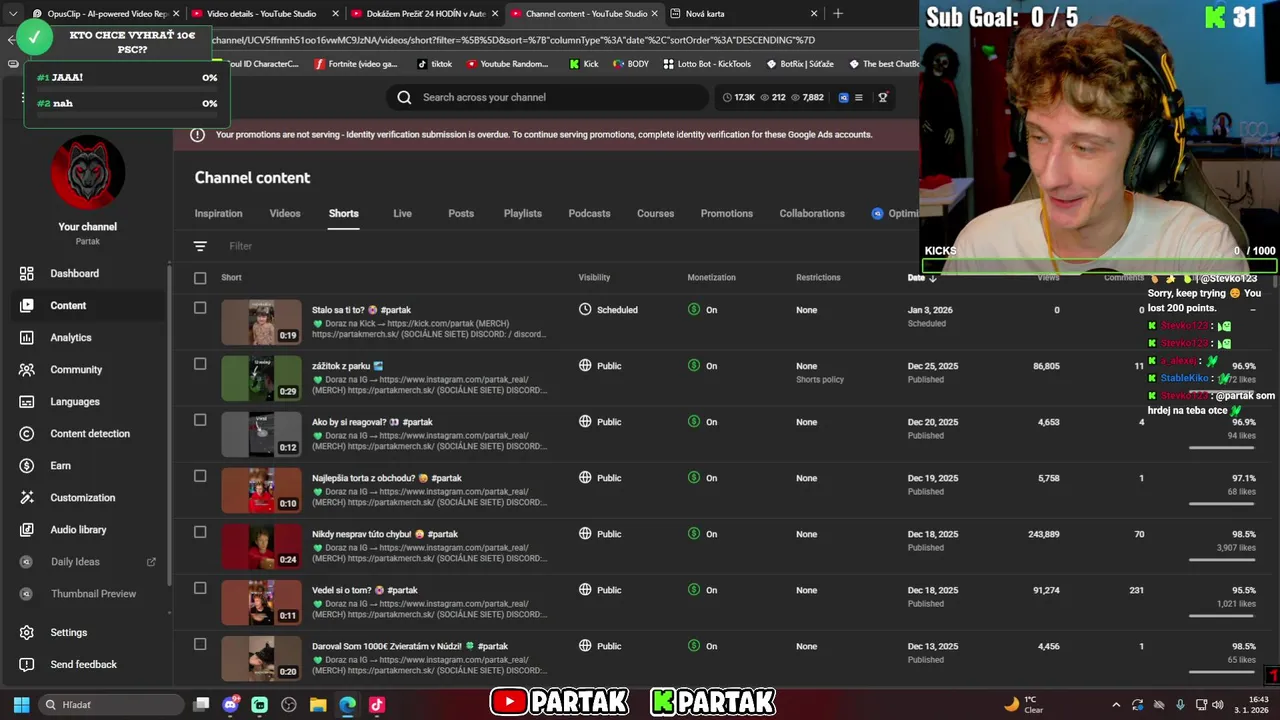The width and height of the screenshot is (1280, 720).
Task: Open thumbnail of 'Daroval Som 1000€' short
Action: [x=261, y=658]
